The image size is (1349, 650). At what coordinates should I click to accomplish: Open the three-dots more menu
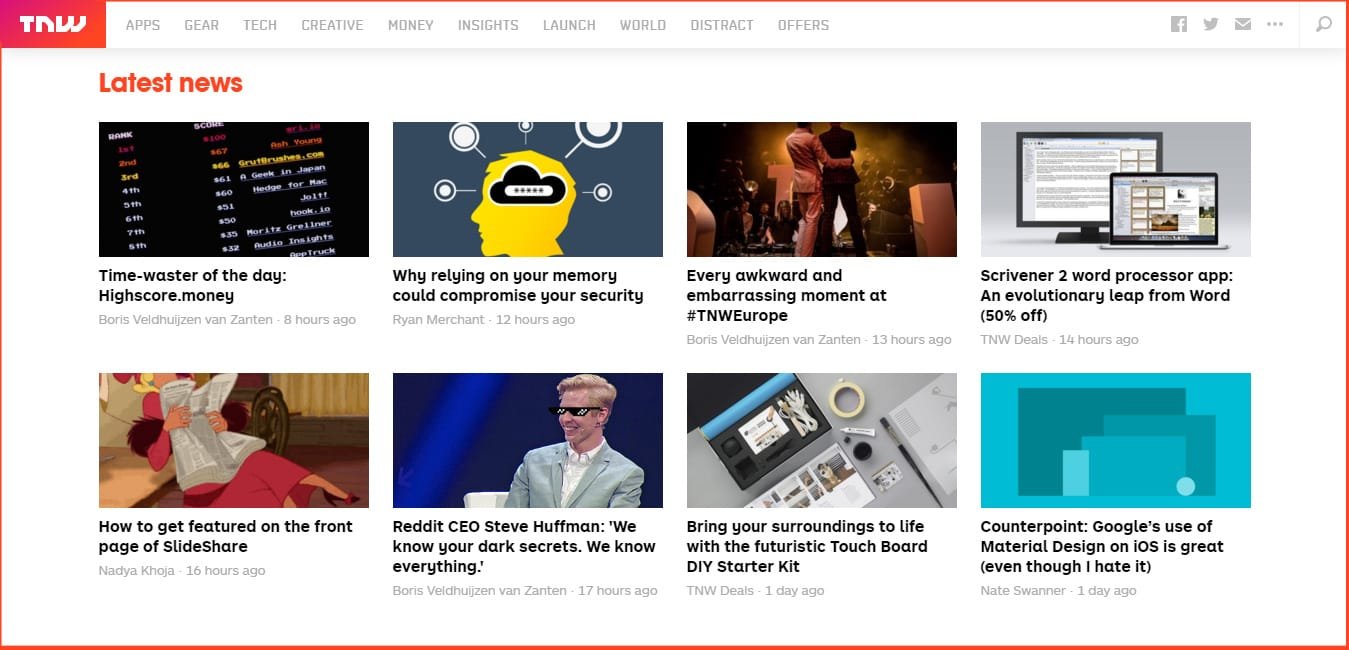click(1275, 24)
